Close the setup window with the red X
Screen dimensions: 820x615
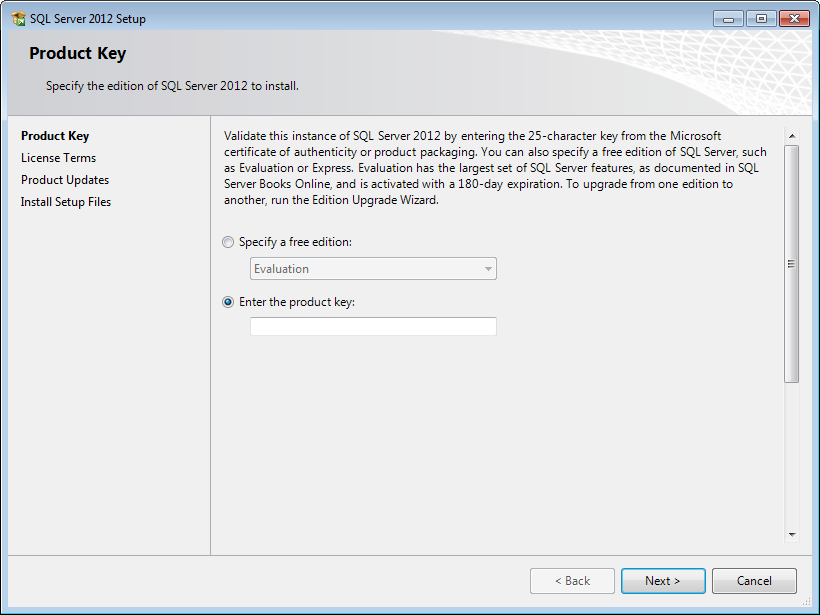coord(794,18)
